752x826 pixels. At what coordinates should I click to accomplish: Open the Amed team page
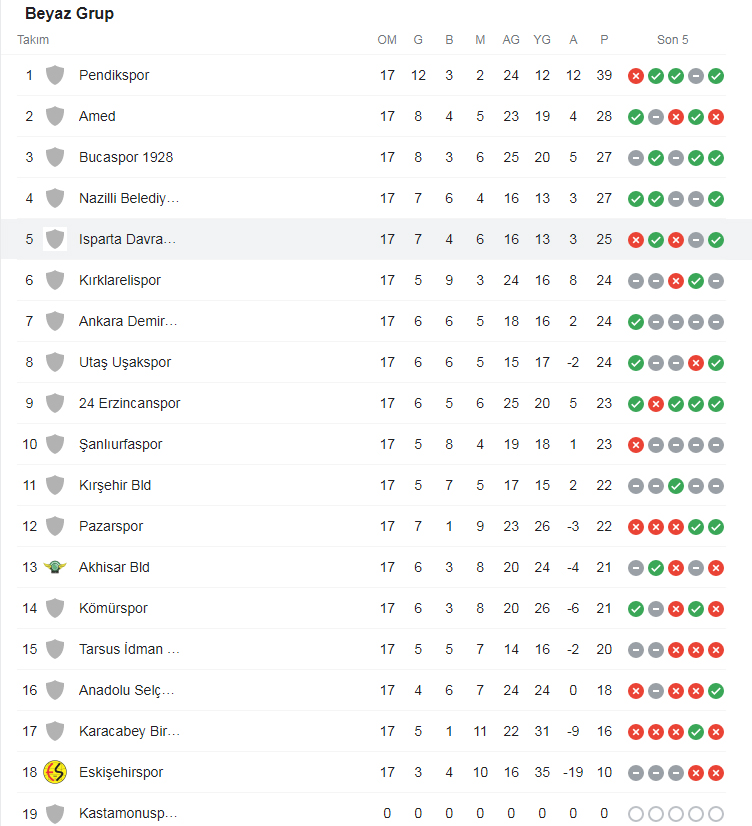(x=97, y=116)
